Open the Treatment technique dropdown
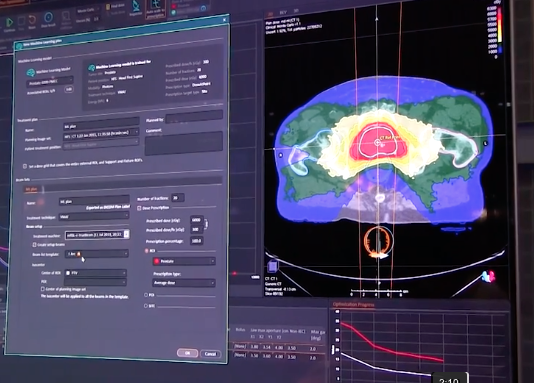 point(94,216)
